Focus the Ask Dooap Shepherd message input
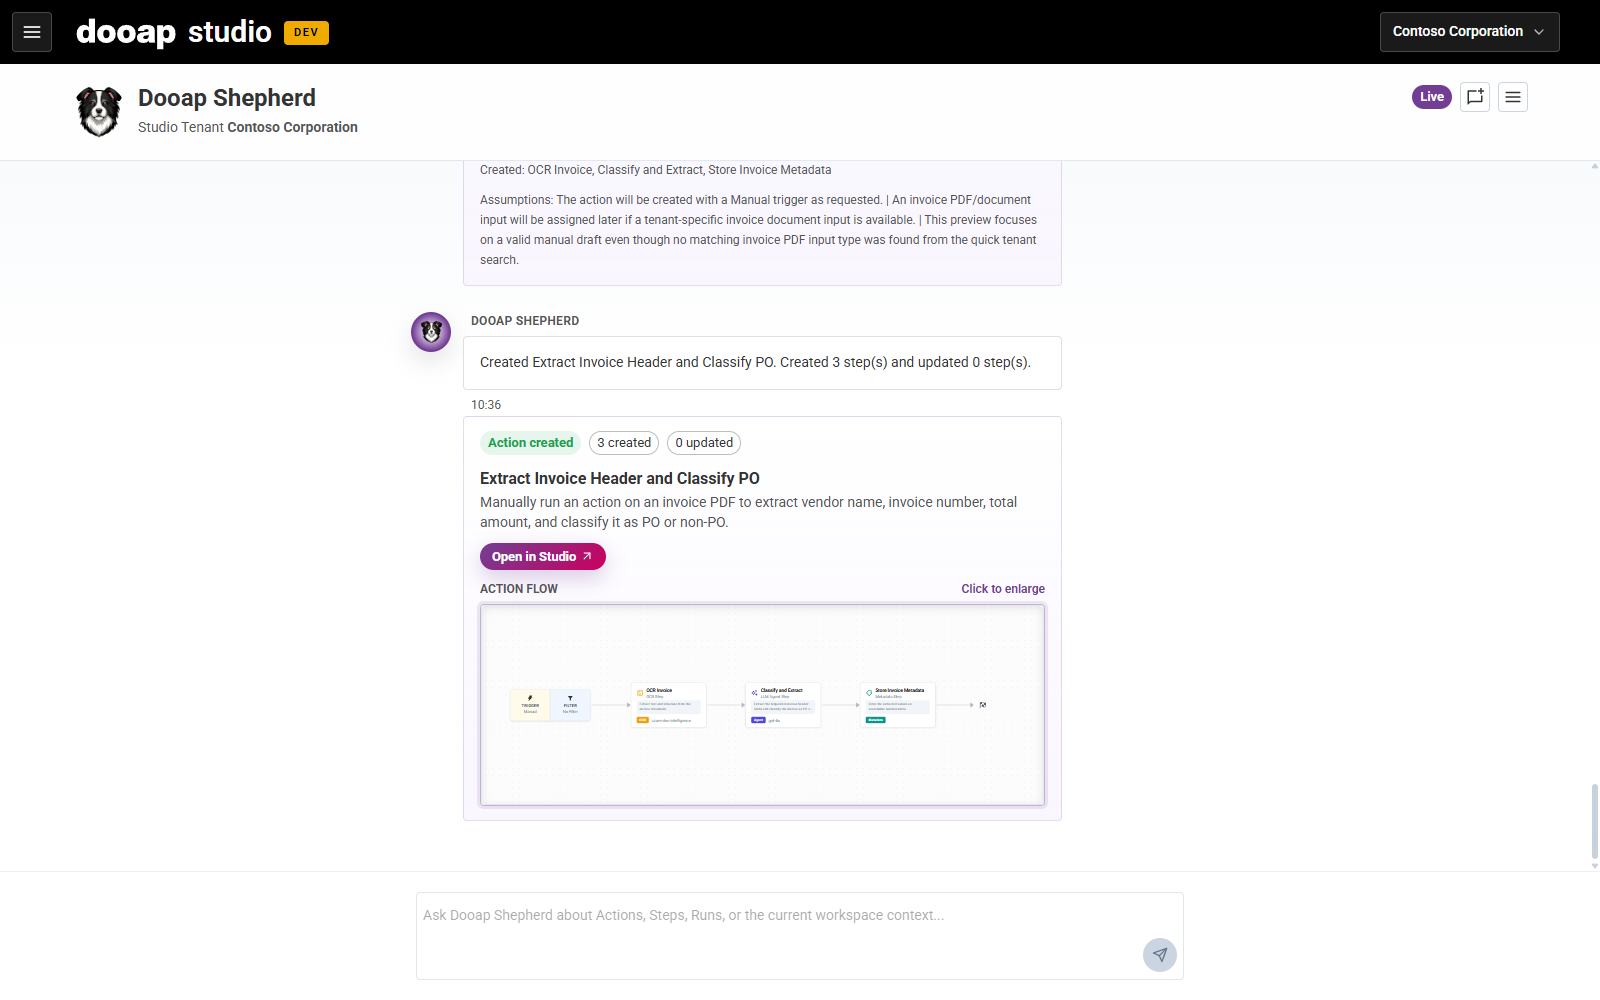This screenshot has height=1000, width=1600. [800, 936]
